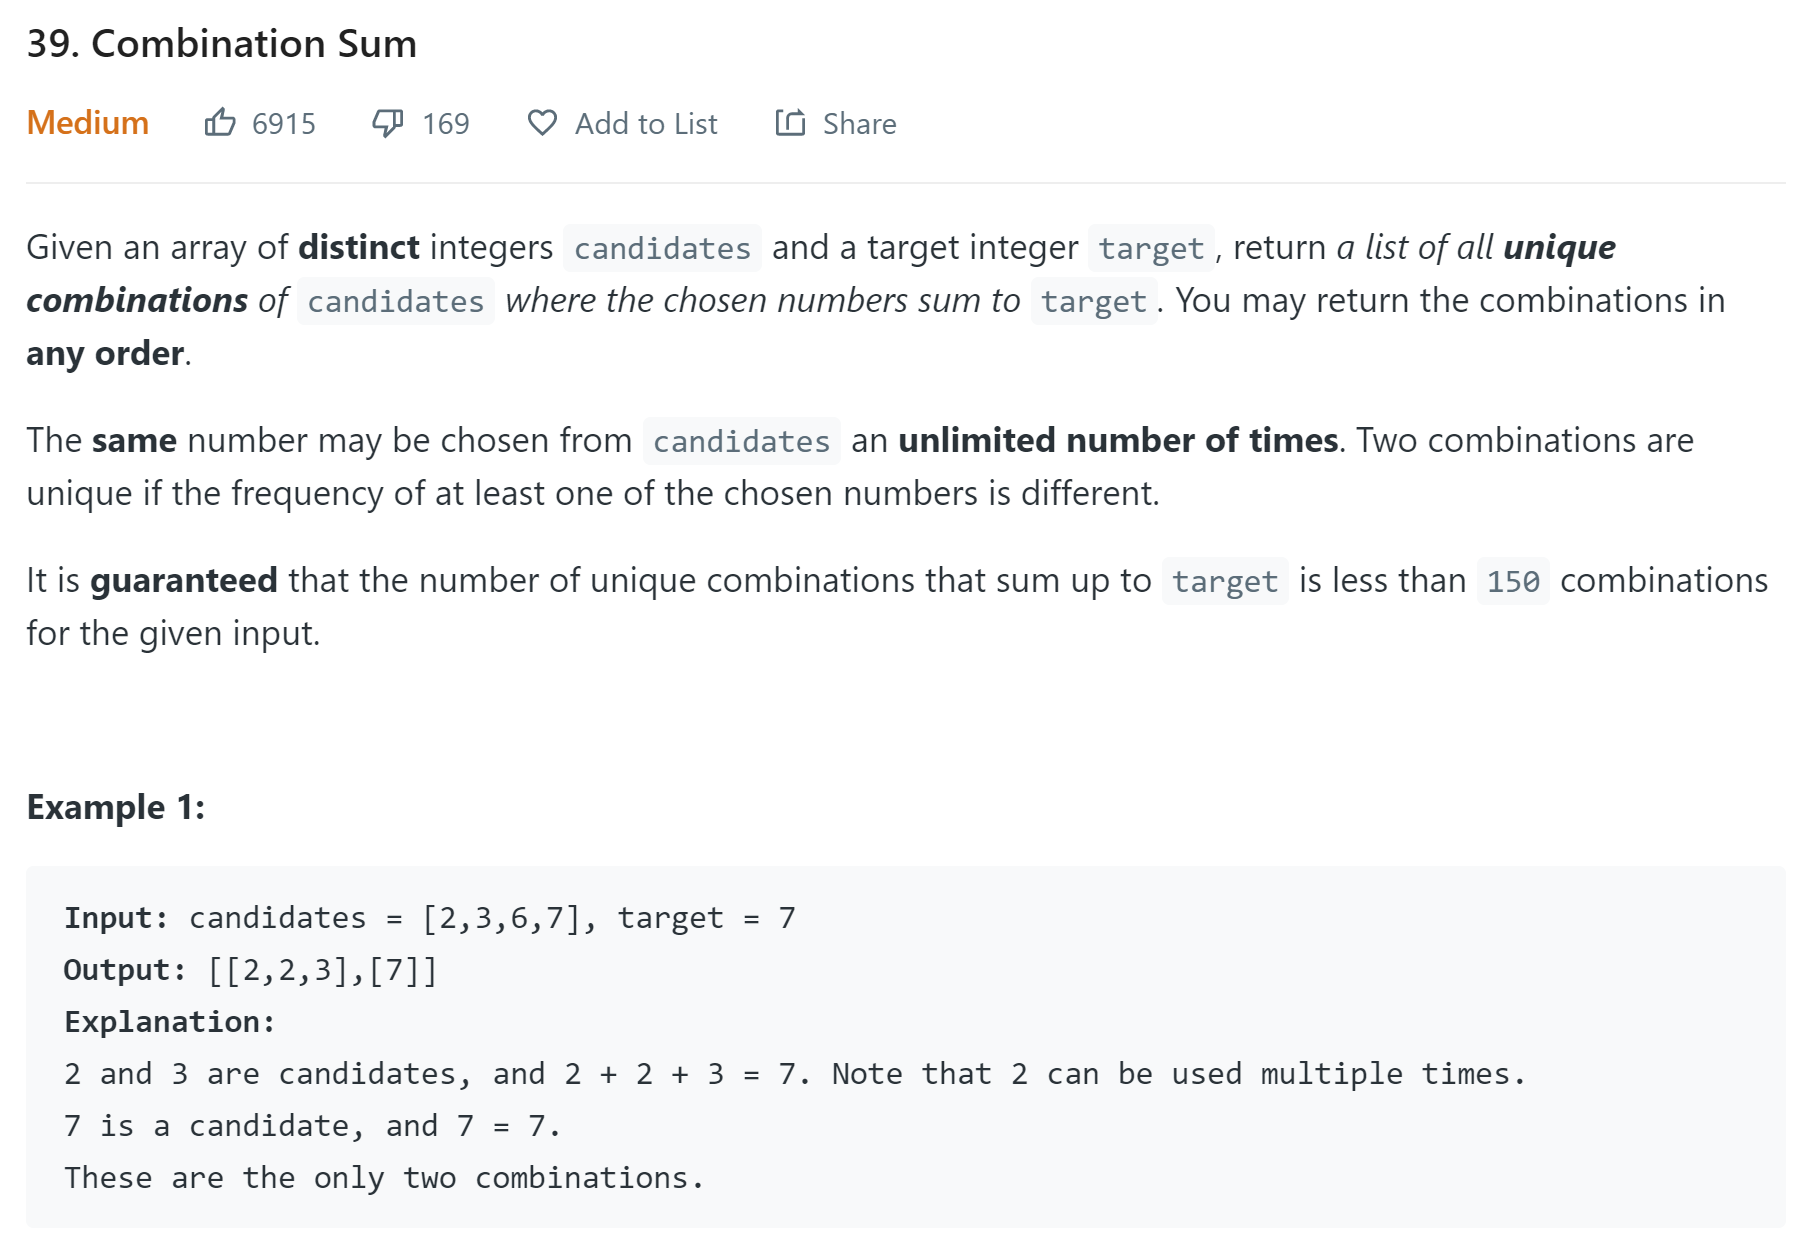The height and width of the screenshot is (1256, 1809).
Task: Click the 169 dislikes count
Action: tap(445, 124)
